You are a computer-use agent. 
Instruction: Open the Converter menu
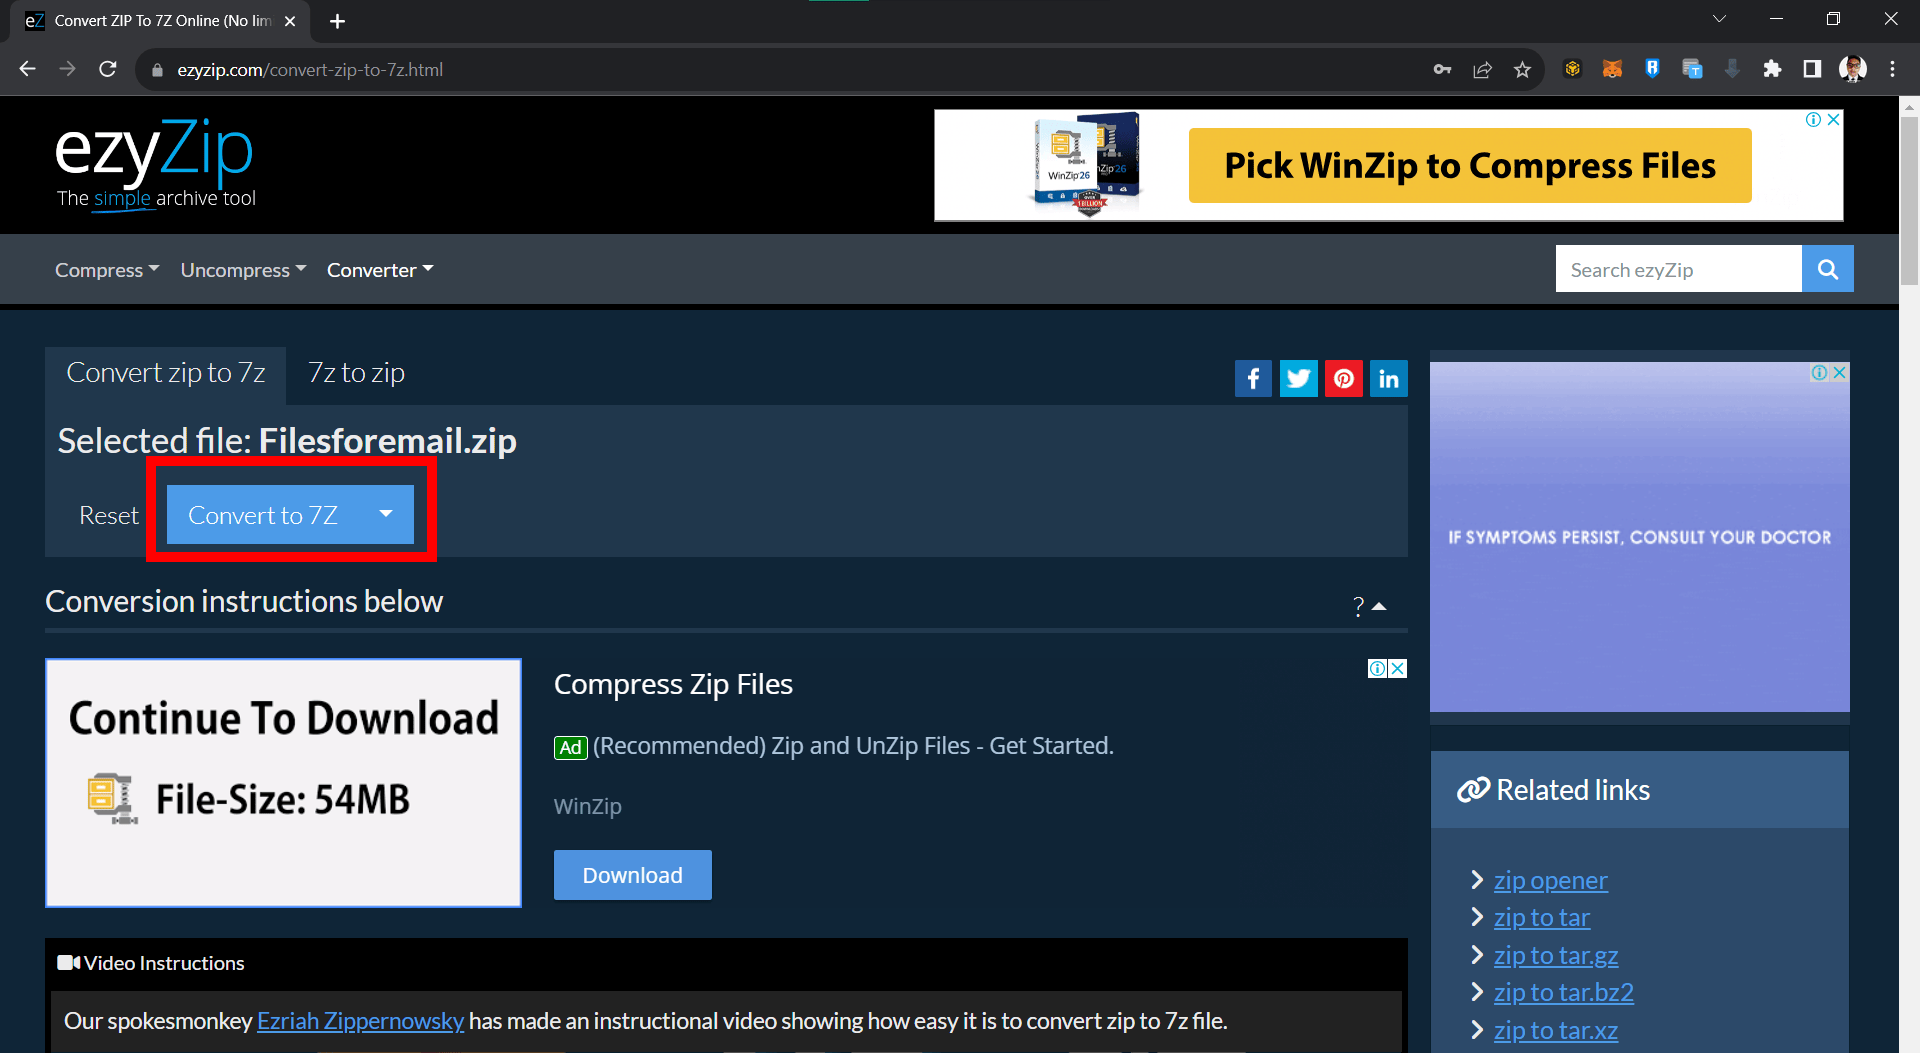click(379, 269)
